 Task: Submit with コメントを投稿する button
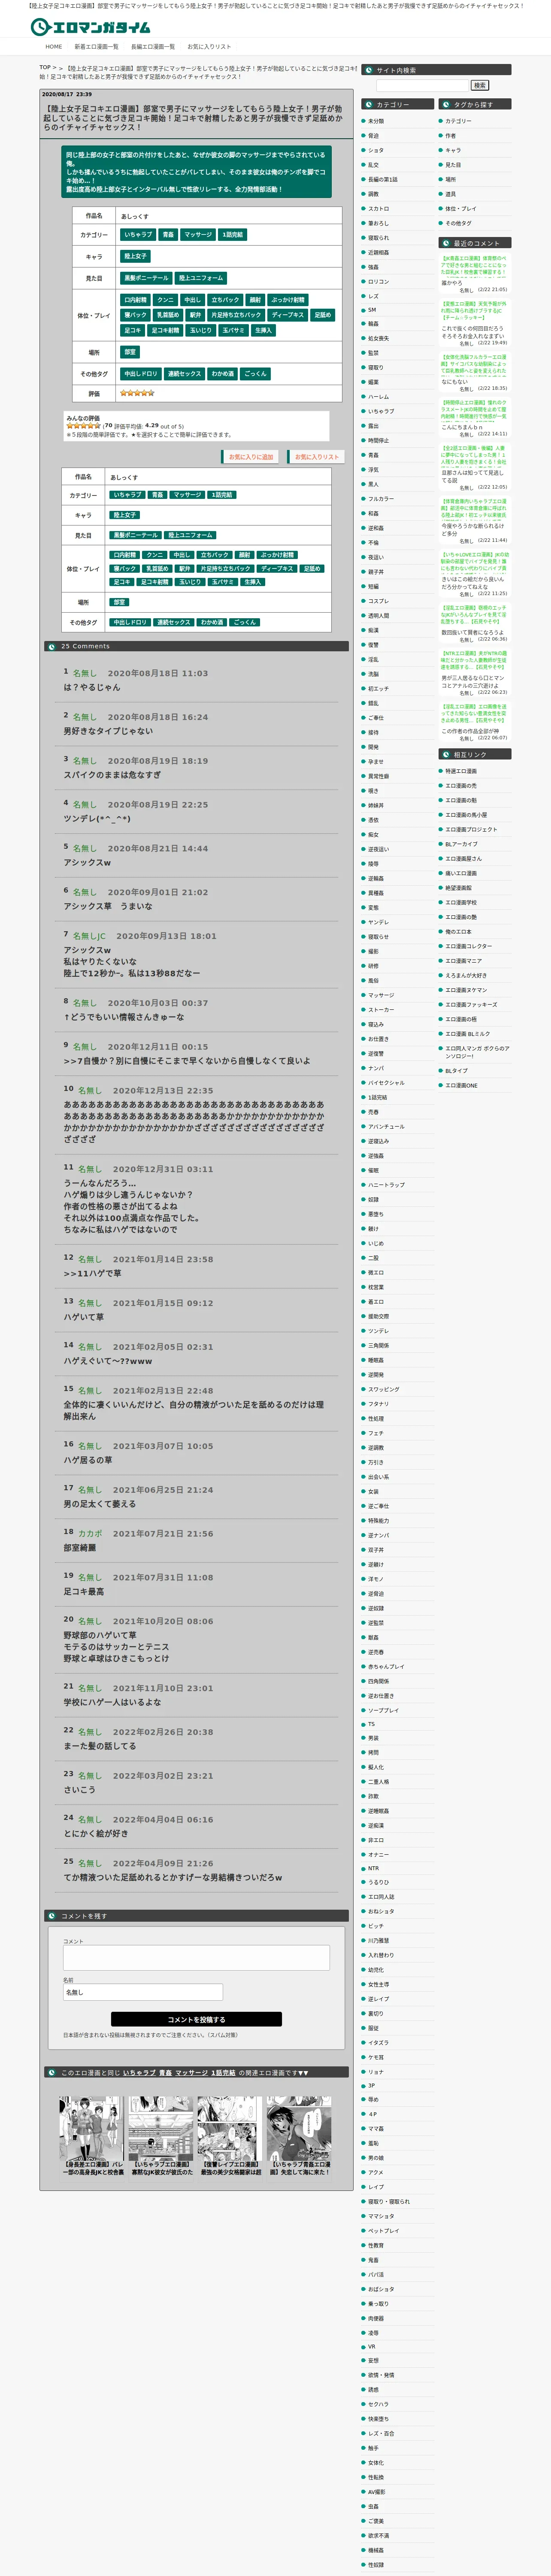click(x=196, y=2020)
